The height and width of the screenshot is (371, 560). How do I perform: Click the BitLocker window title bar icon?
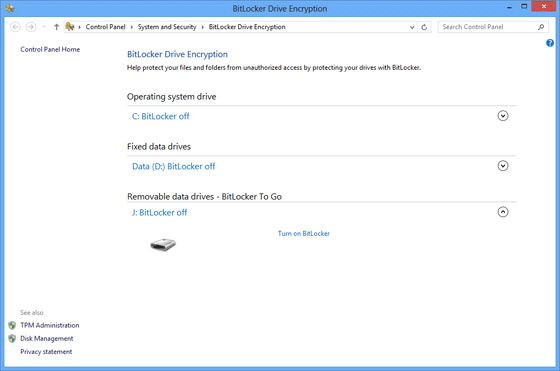[10, 8]
